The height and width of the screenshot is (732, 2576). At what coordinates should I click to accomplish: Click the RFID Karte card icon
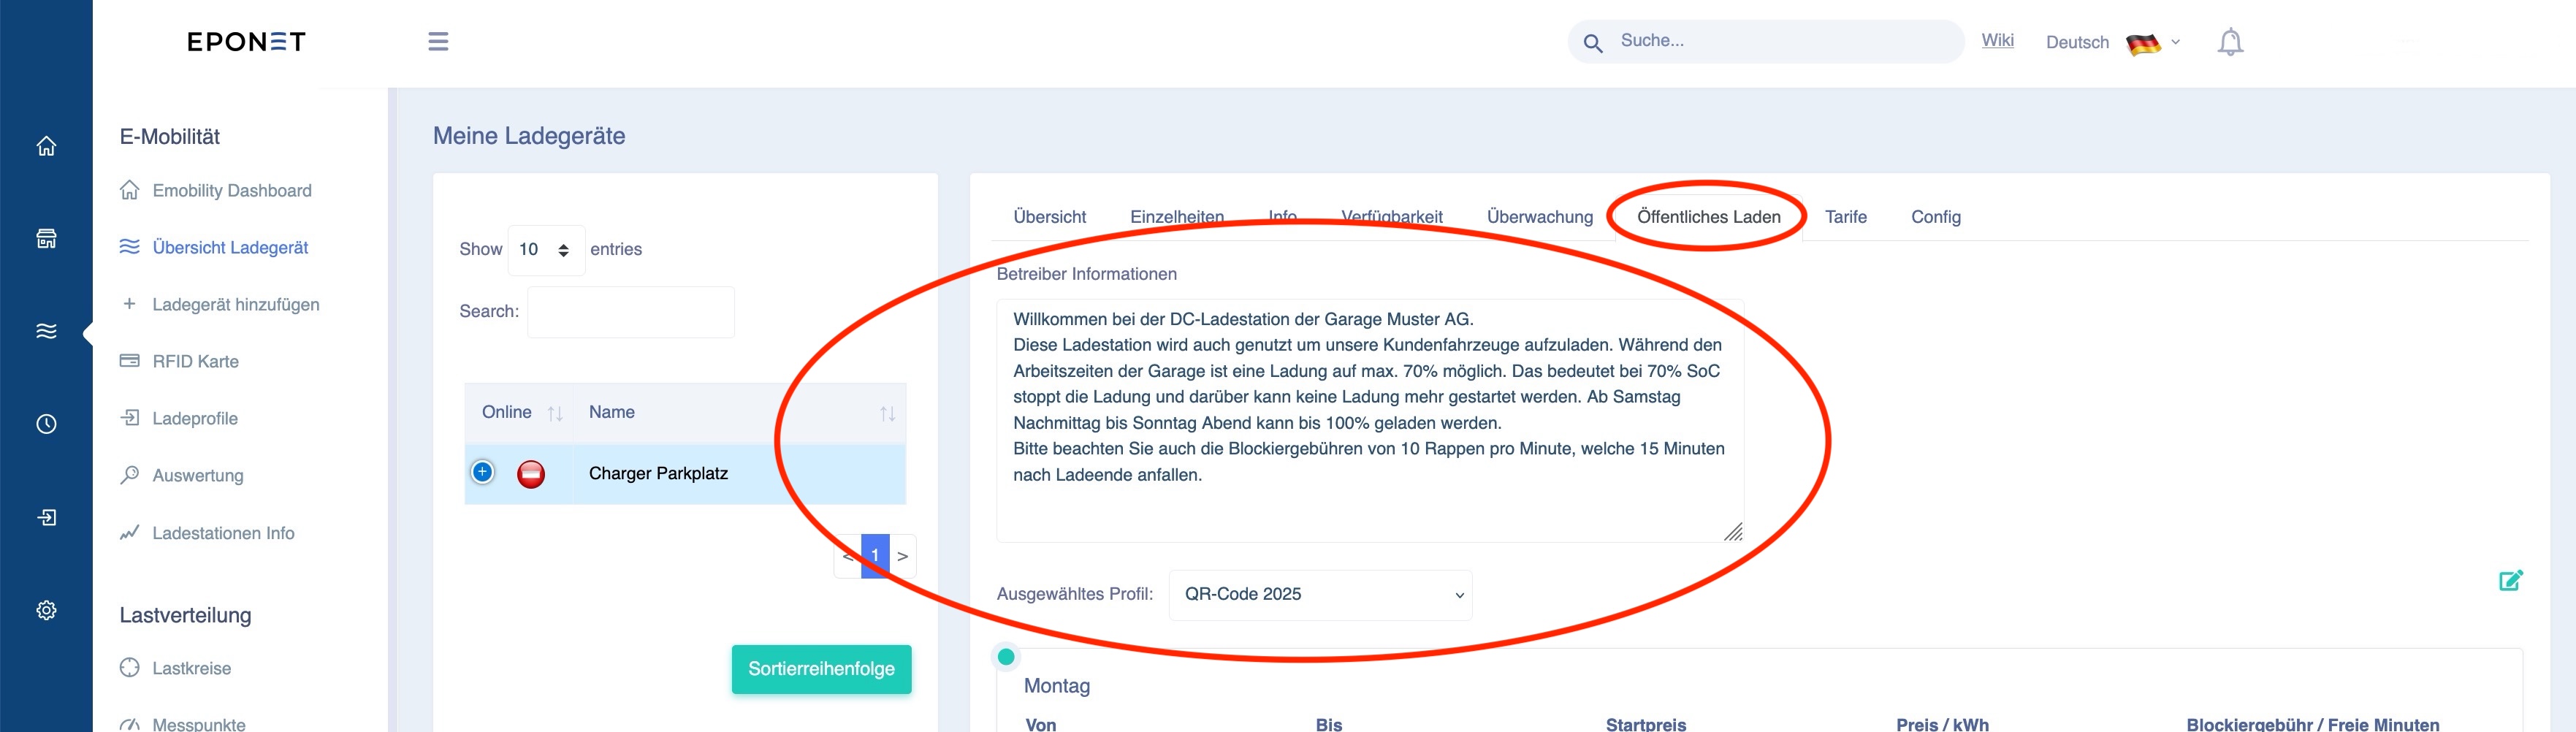[x=129, y=360]
